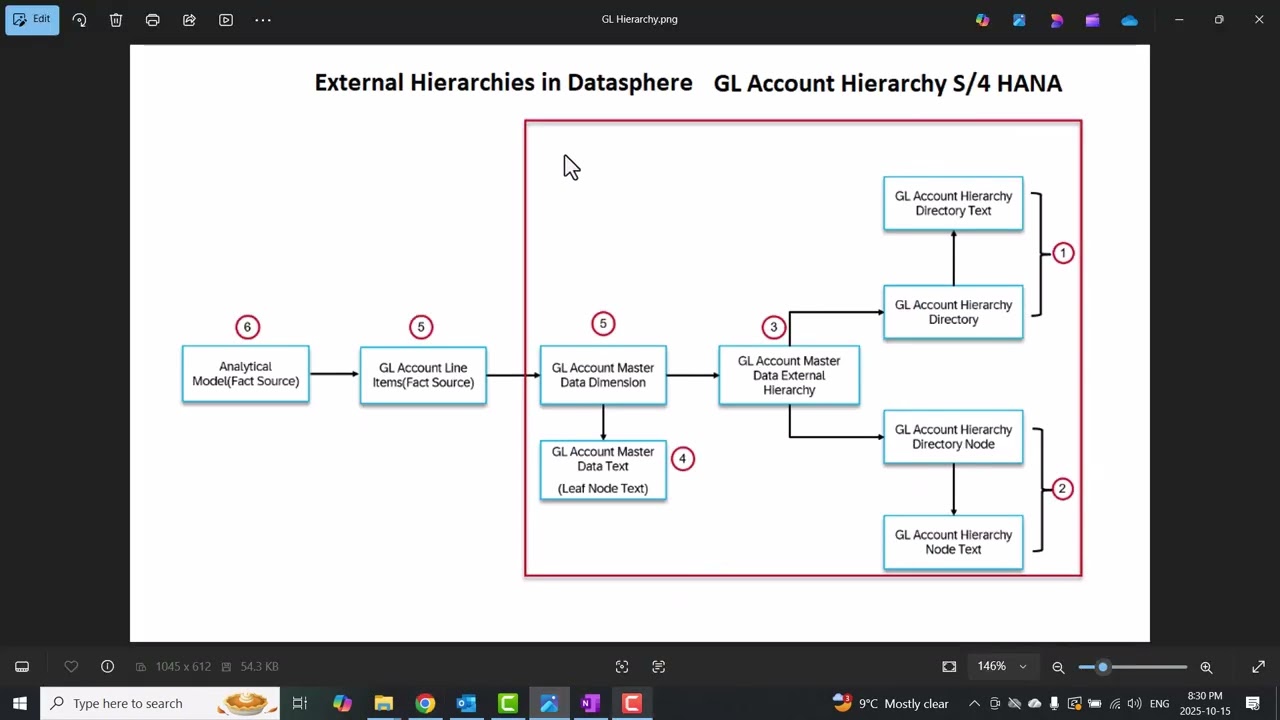
Task: Click the GL Hierarchy.png file name
Action: 640,19
